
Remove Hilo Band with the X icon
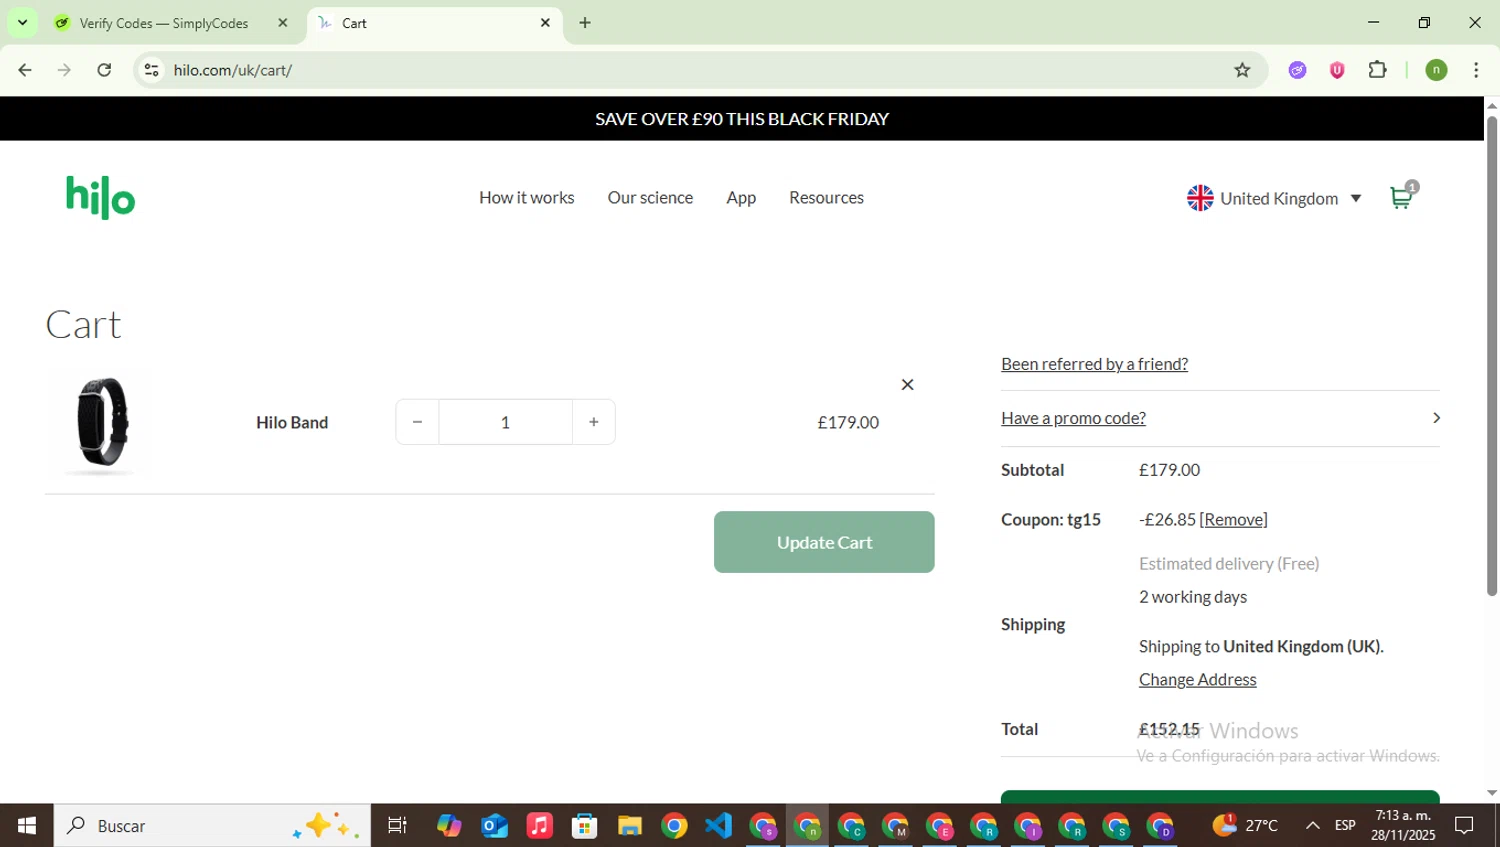click(x=907, y=385)
